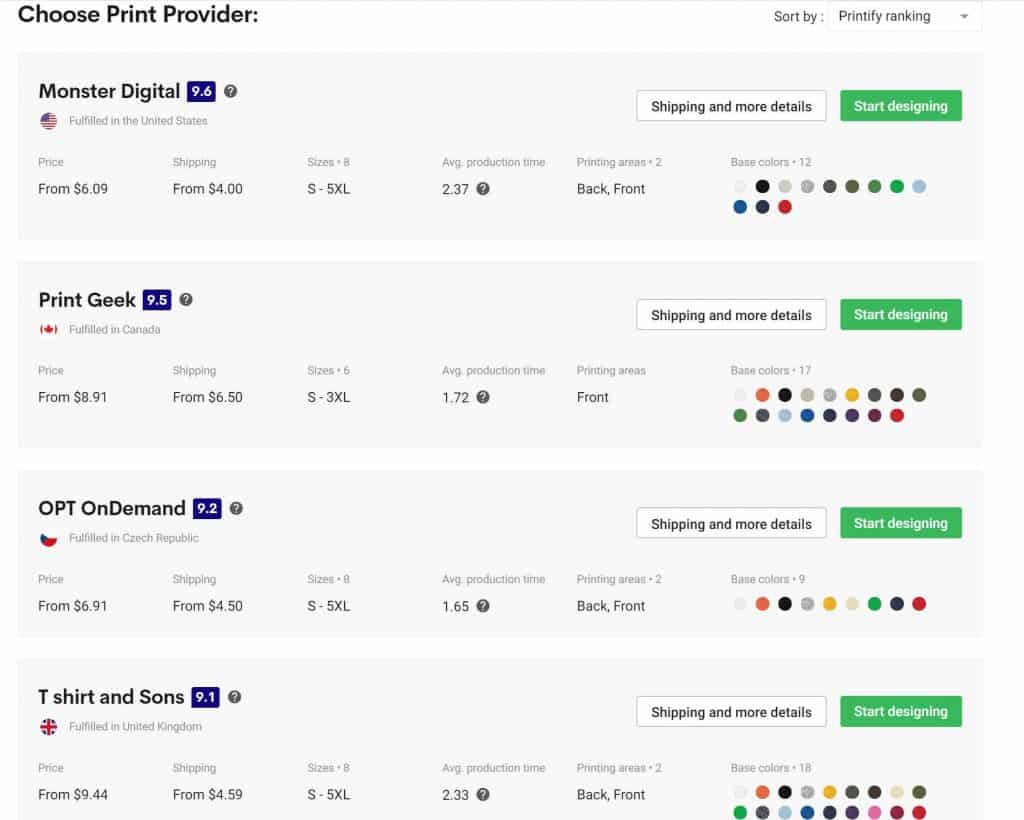Select the red color swatch for OPT OnDemand
Screen dimensions: 1024x820
pos(919,604)
